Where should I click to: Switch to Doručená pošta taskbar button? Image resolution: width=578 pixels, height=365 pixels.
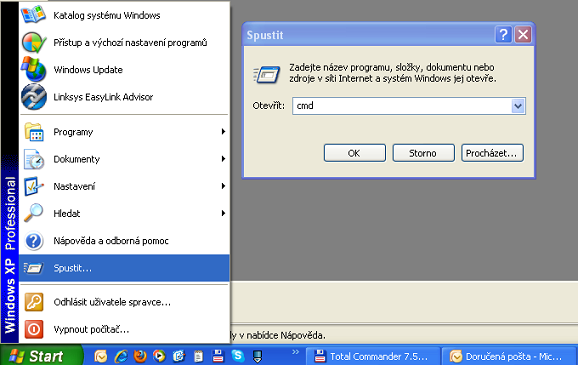(509, 356)
